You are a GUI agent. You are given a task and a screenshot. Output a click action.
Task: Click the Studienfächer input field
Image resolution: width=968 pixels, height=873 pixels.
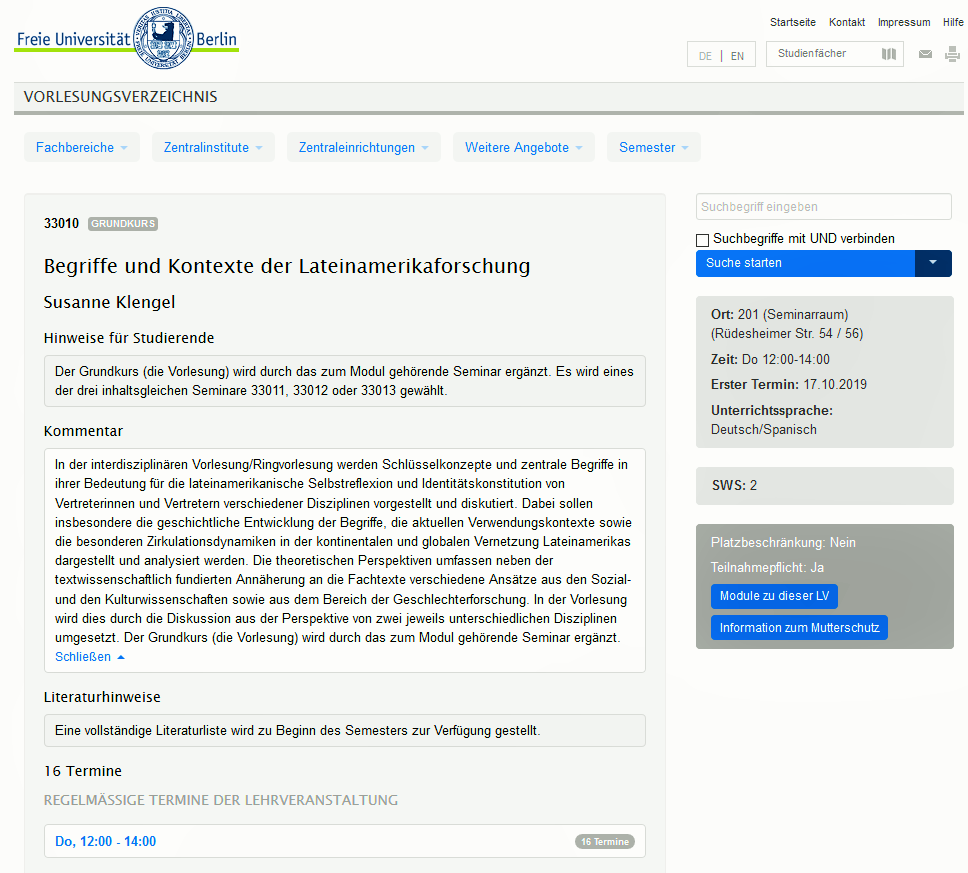[x=835, y=54]
